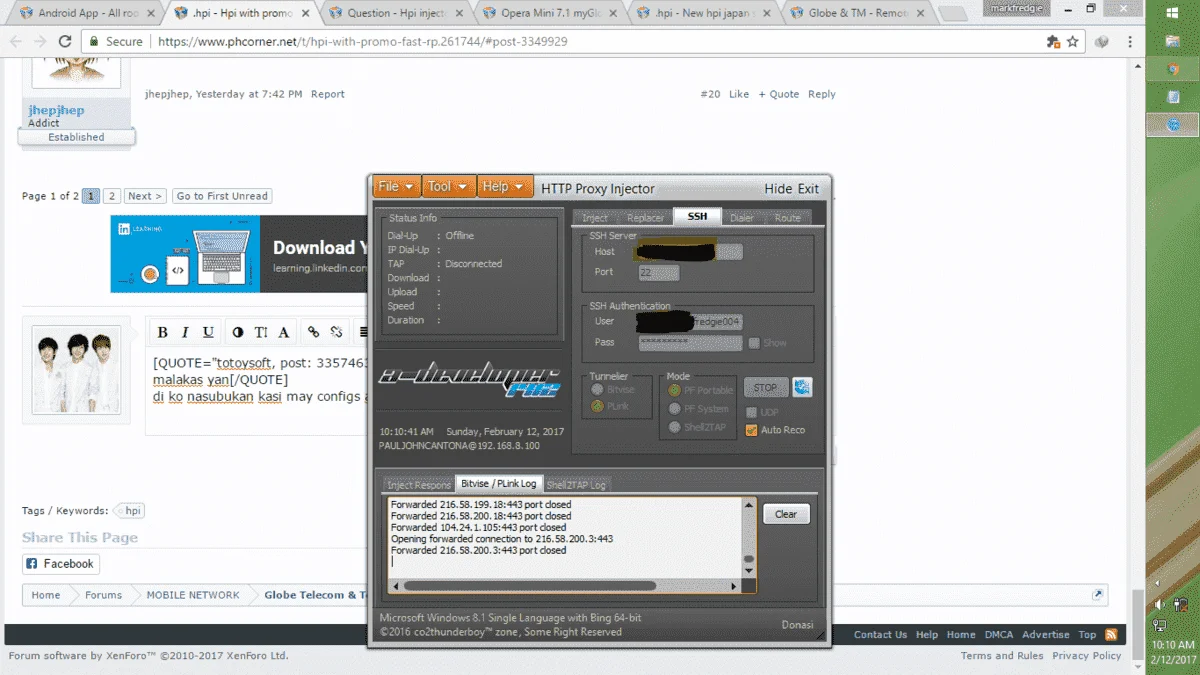Insert link using editor chain icon

coord(314,332)
